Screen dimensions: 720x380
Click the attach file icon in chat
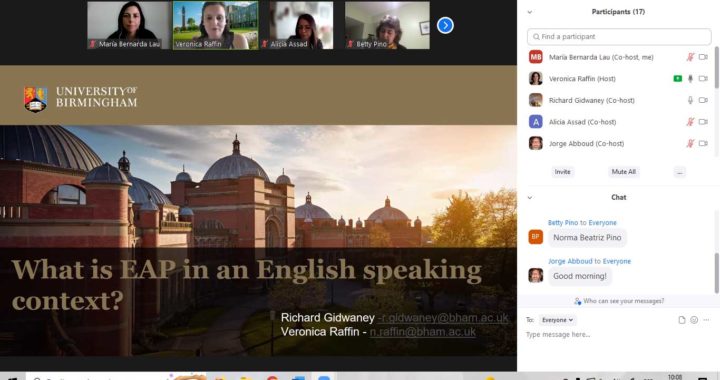point(682,320)
